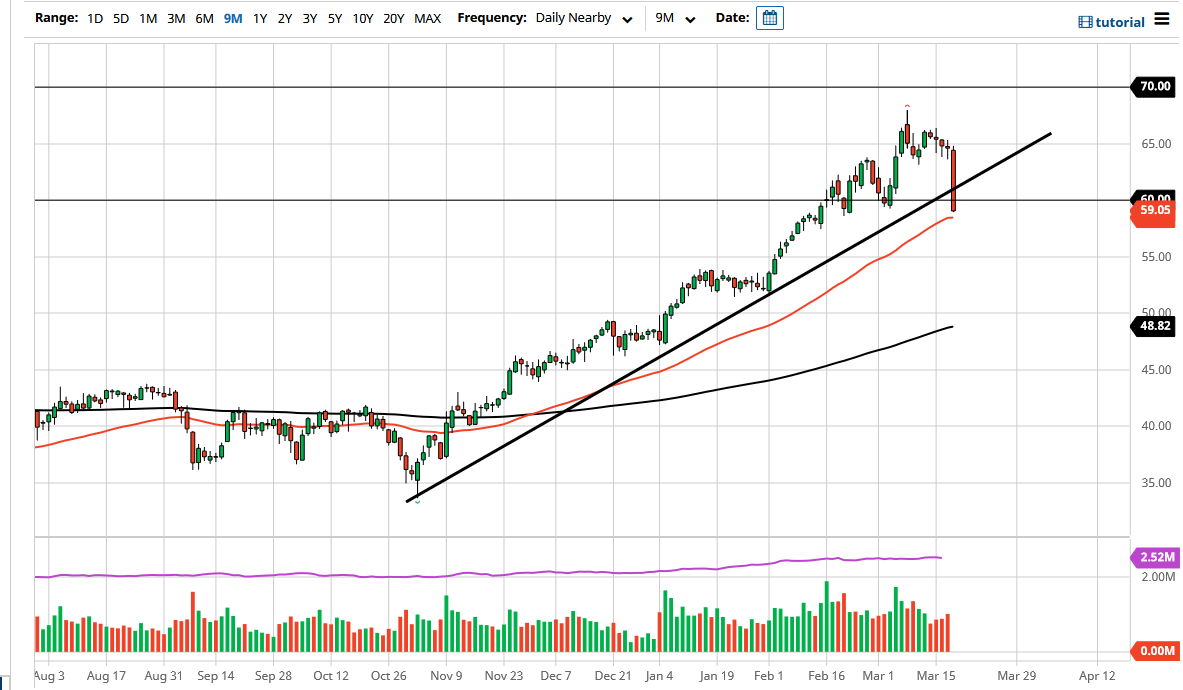Select the 20Y range option
1183x690 pixels.
392,17
